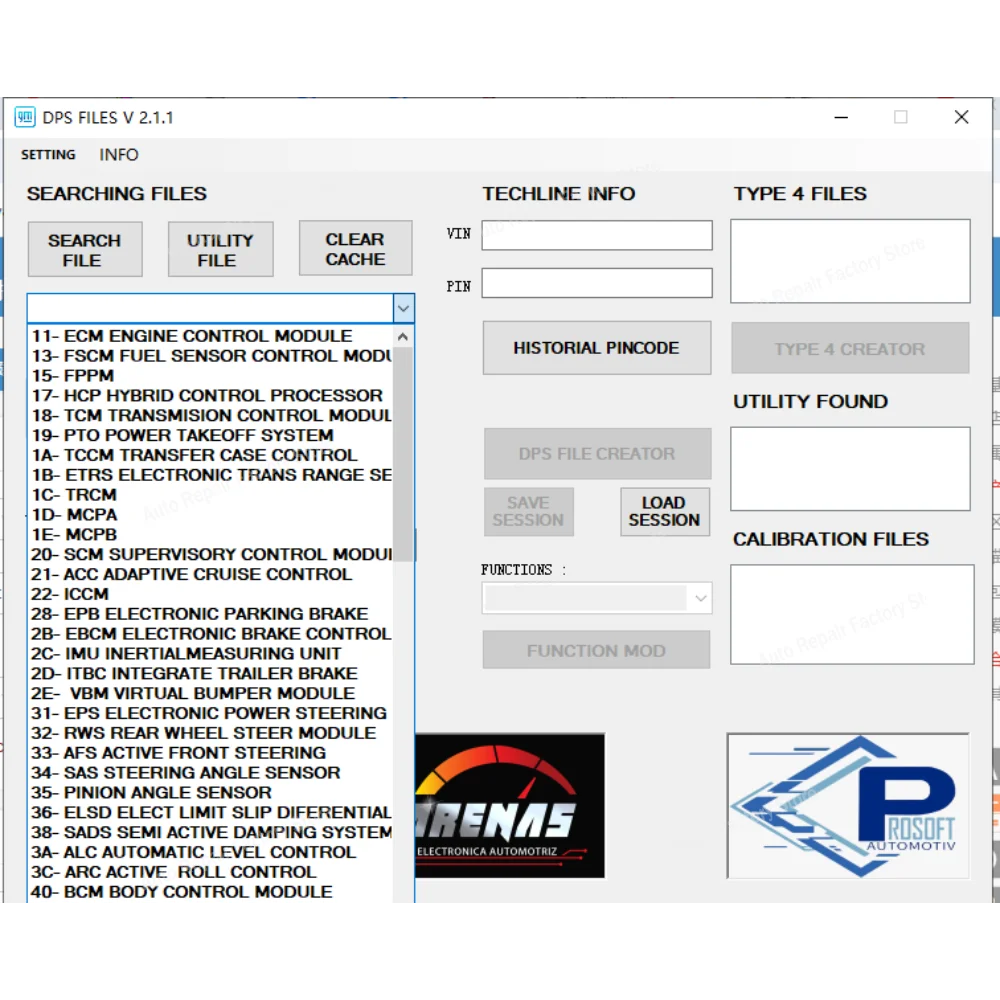
Task: Minimize the DPS FILES window
Action: coord(841,117)
